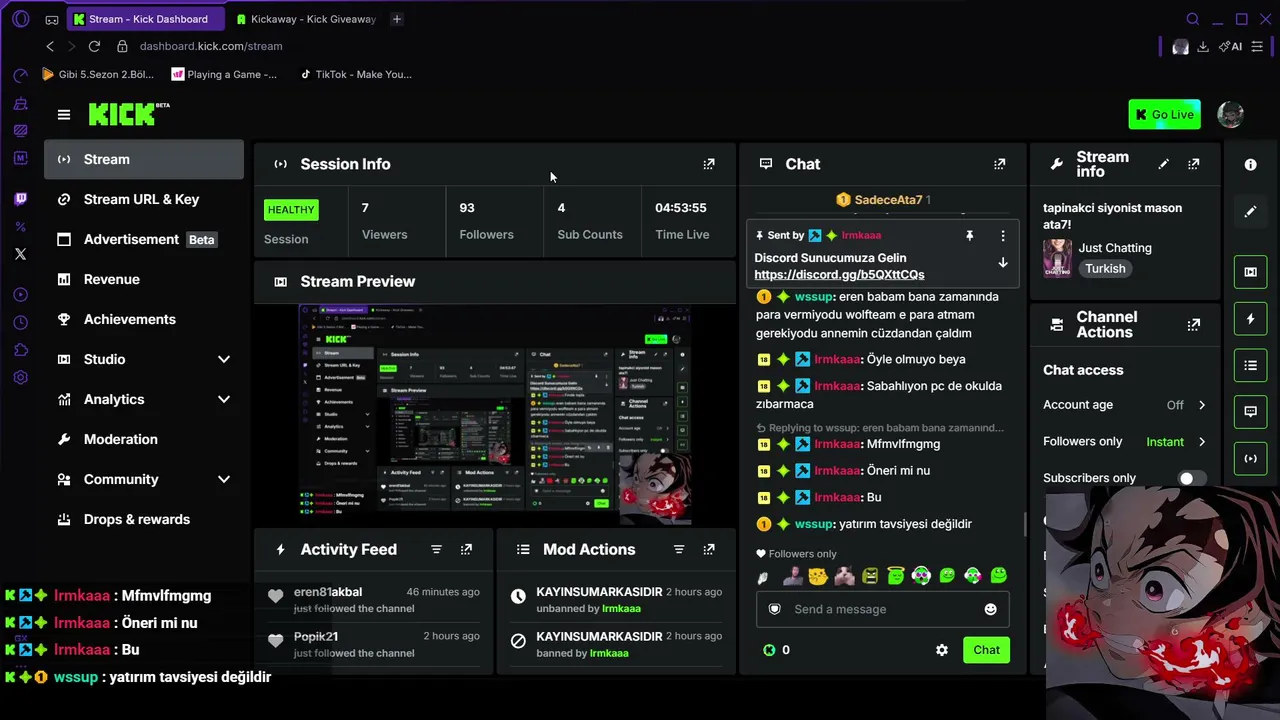Pop out the Mod Actions panel
Screen dimensions: 1280x720
(x=709, y=549)
